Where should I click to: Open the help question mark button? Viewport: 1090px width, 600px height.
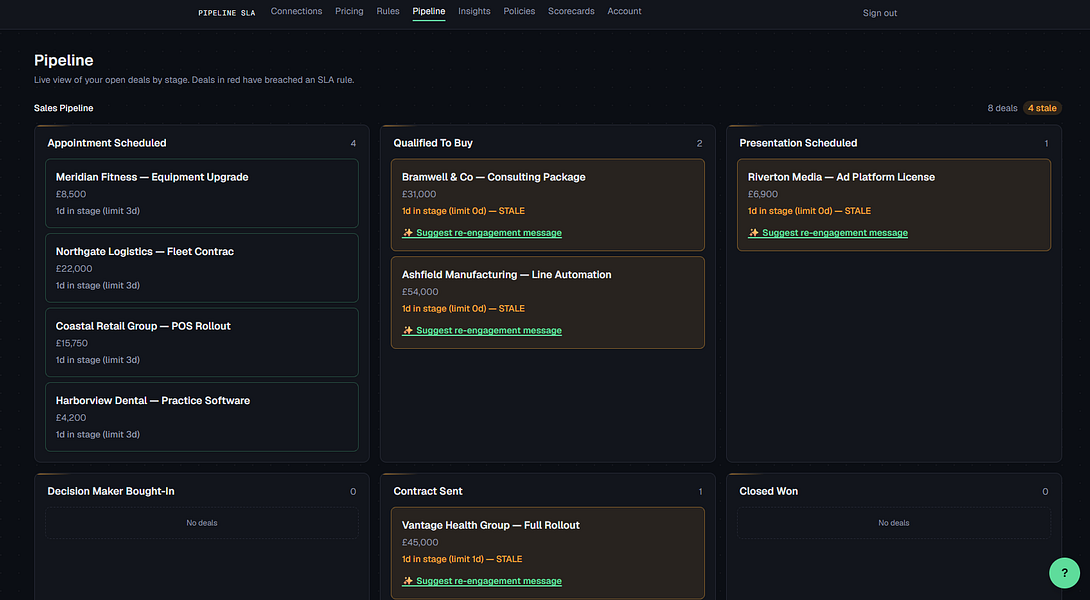click(x=1064, y=573)
